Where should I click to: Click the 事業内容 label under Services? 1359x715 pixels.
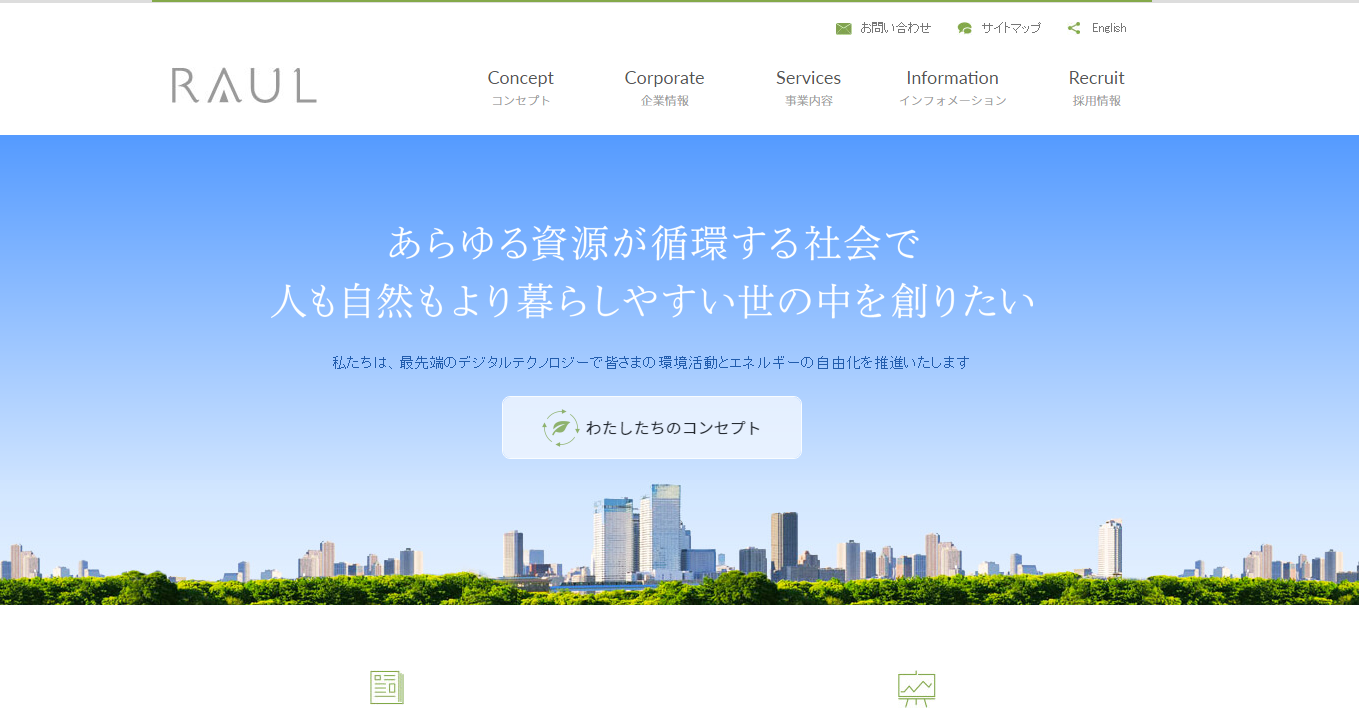[x=809, y=101]
